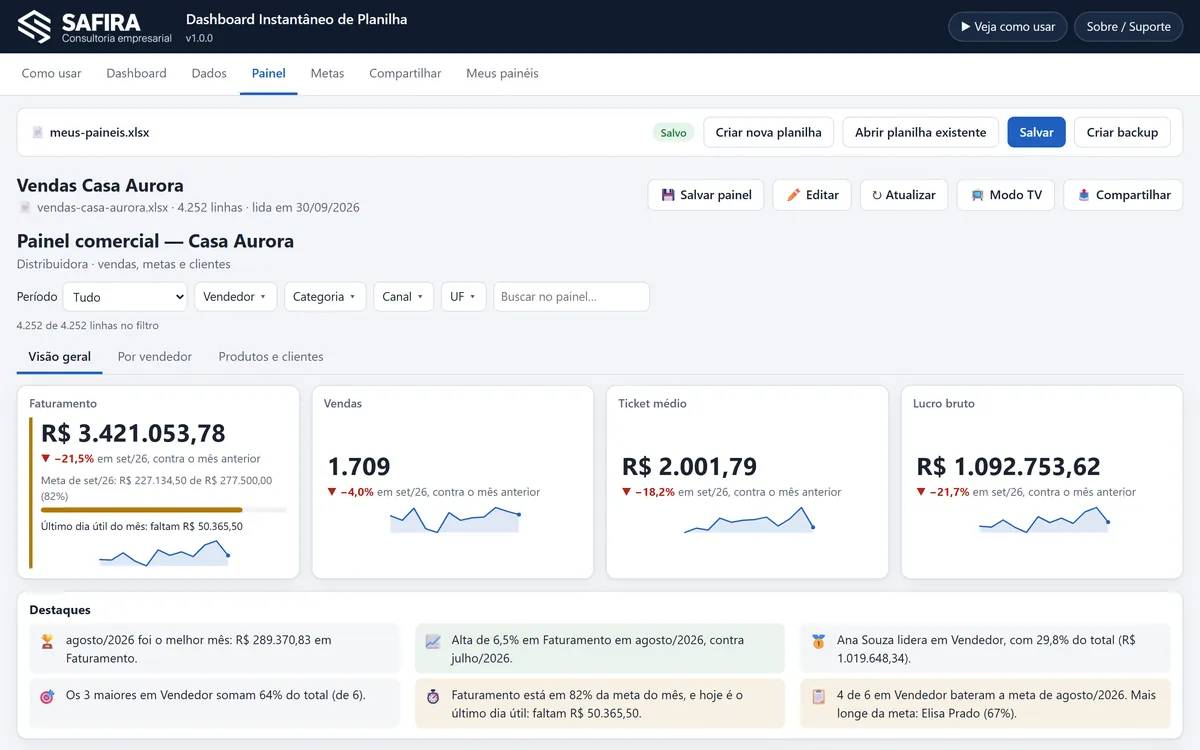Viewport: 1200px width, 750px height.
Task: Switch to the Dashboard tab
Action: [x=136, y=73]
